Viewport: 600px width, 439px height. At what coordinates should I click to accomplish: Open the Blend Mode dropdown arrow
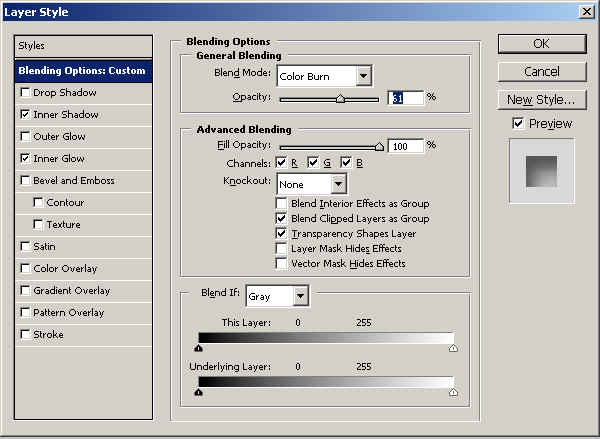tap(364, 76)
